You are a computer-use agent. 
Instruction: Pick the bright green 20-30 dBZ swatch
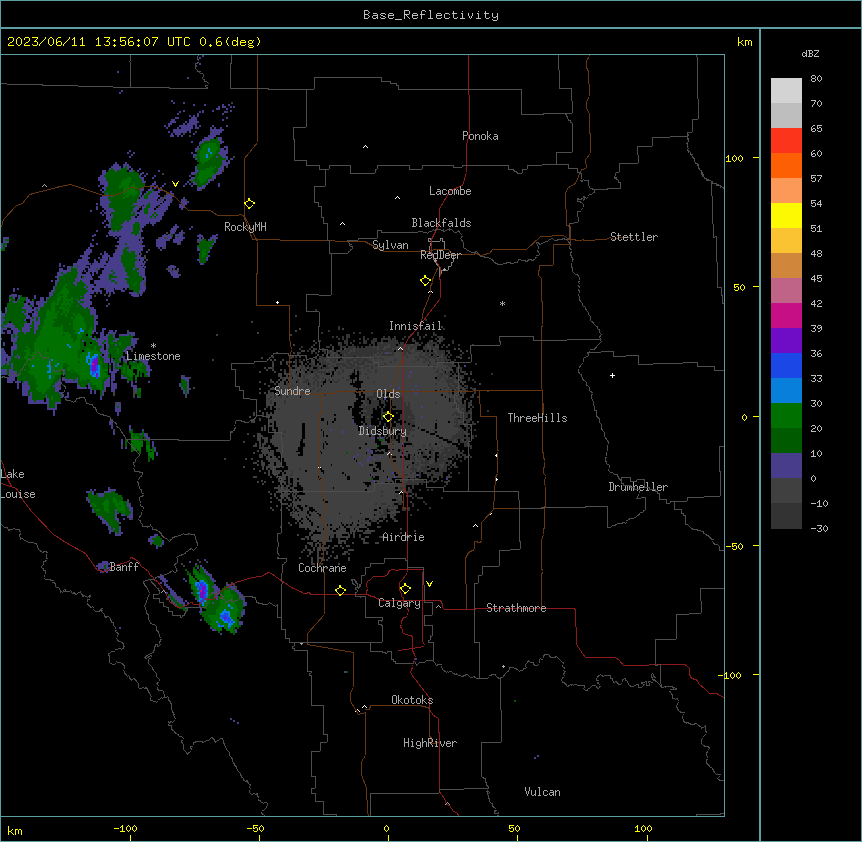pyautogui.click(x=786, y=416)
